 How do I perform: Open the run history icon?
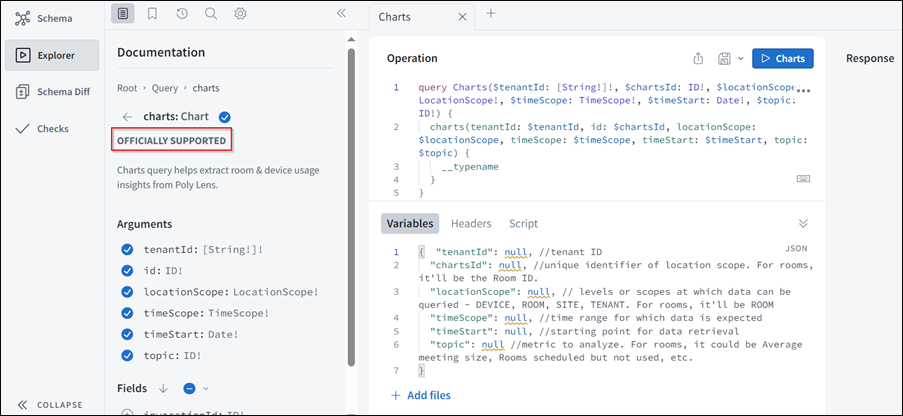click(x=182, y=13)
